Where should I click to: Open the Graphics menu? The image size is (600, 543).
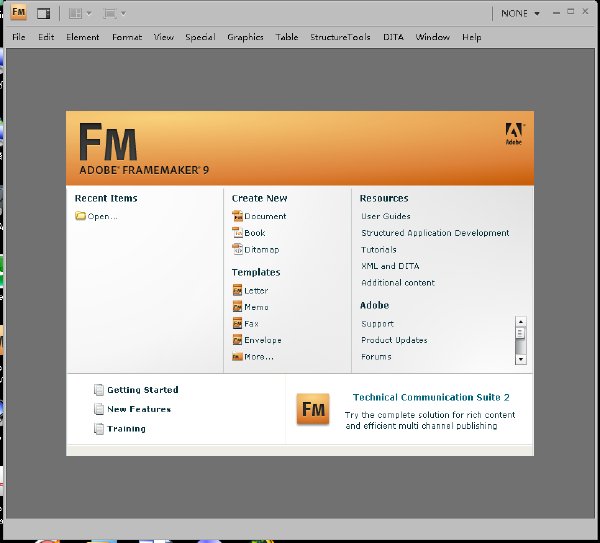(245, 37)
